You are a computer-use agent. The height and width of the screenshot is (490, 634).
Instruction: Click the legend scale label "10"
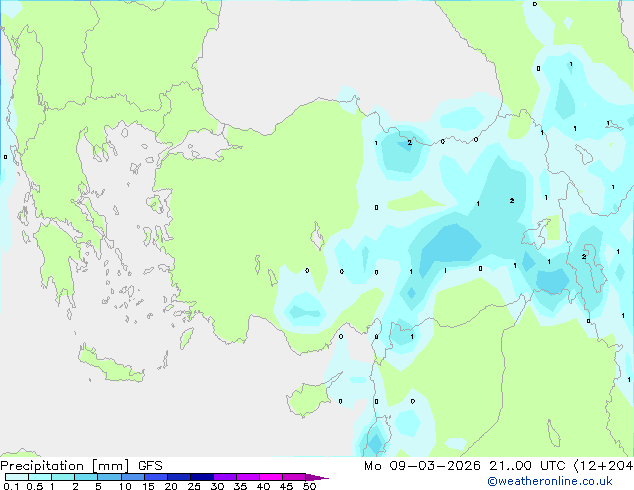point(125,486)
